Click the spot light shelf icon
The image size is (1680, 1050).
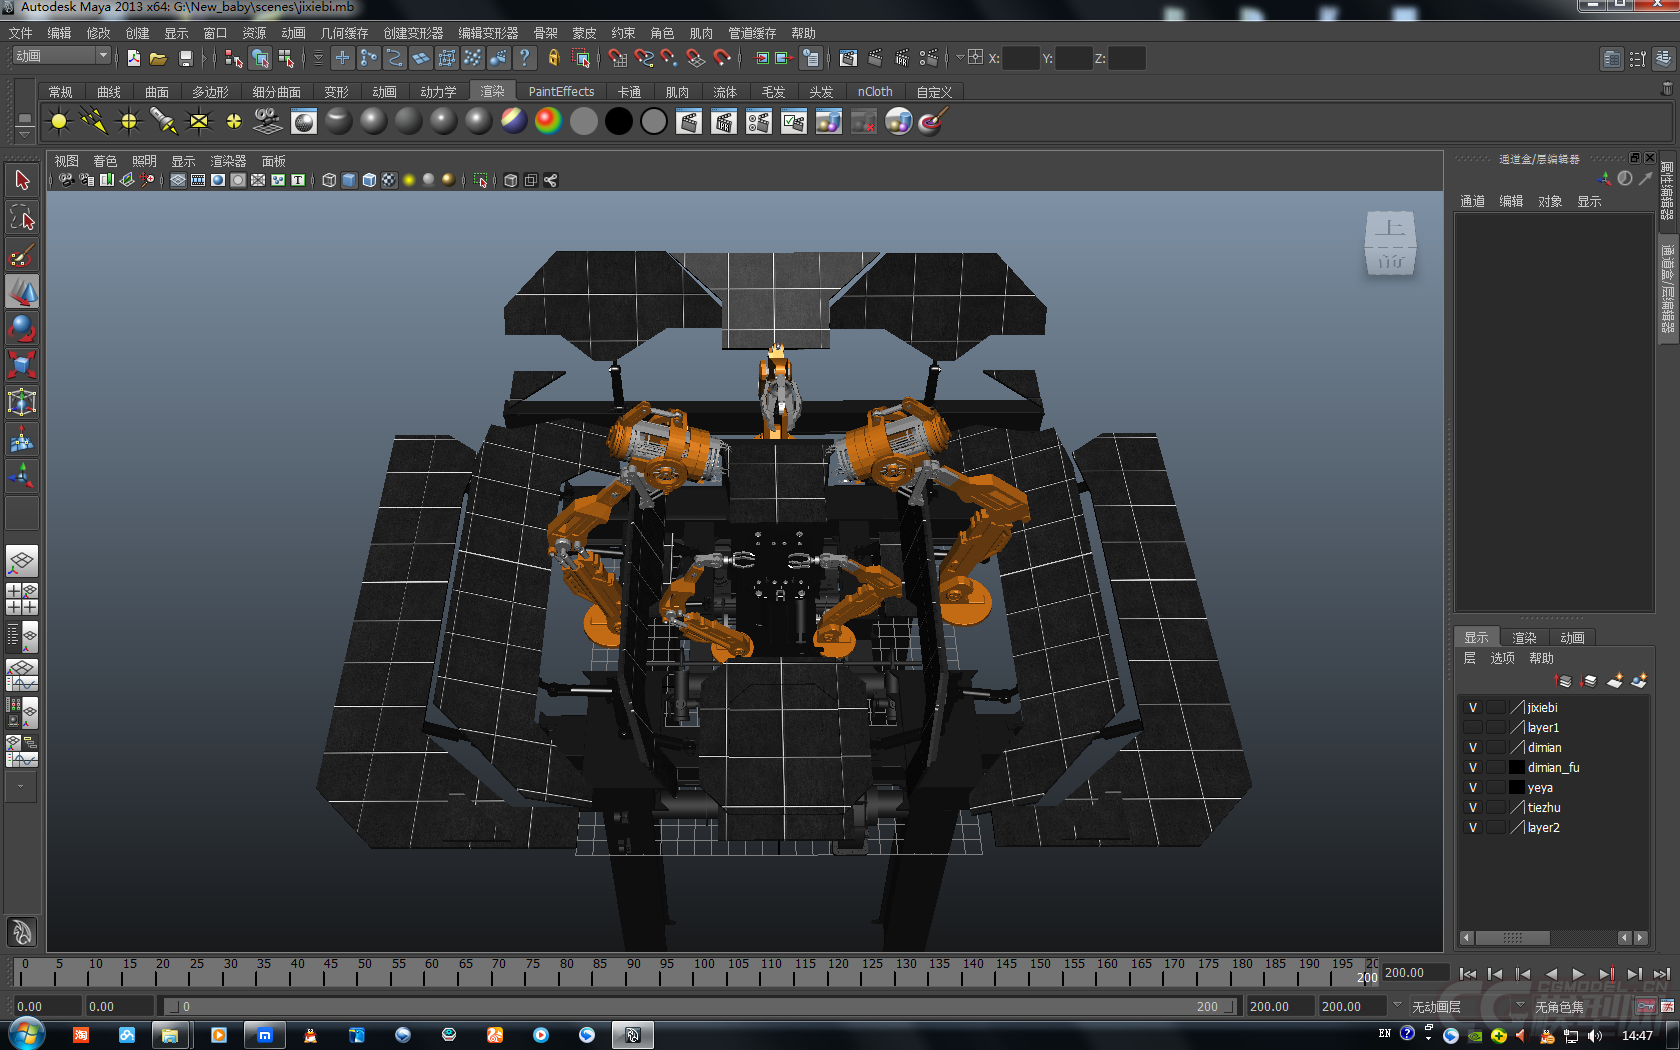coord(163,122)
